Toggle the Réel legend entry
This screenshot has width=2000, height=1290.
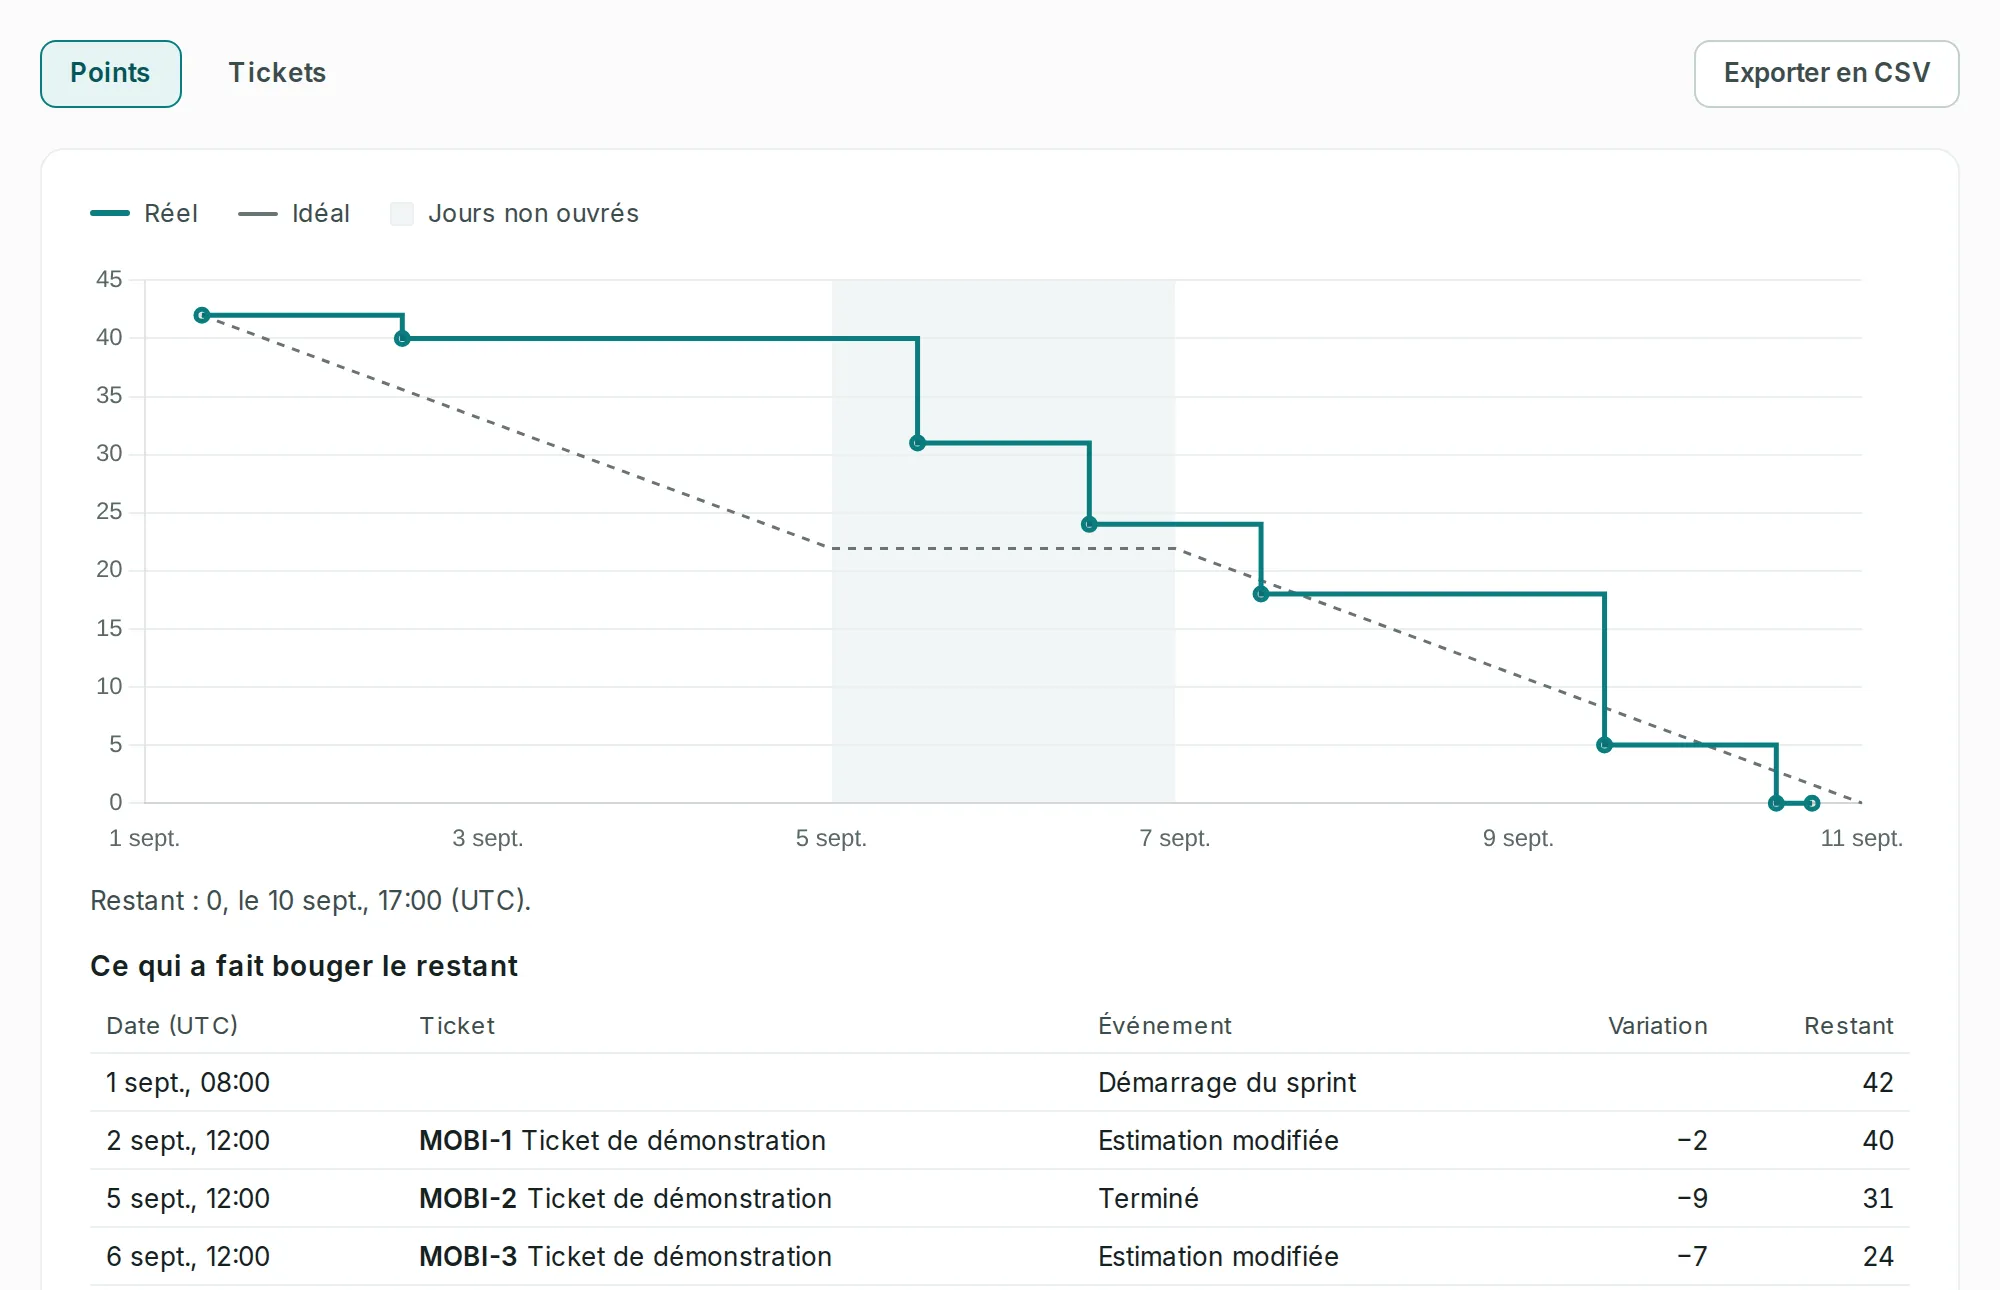click(144, 213)
